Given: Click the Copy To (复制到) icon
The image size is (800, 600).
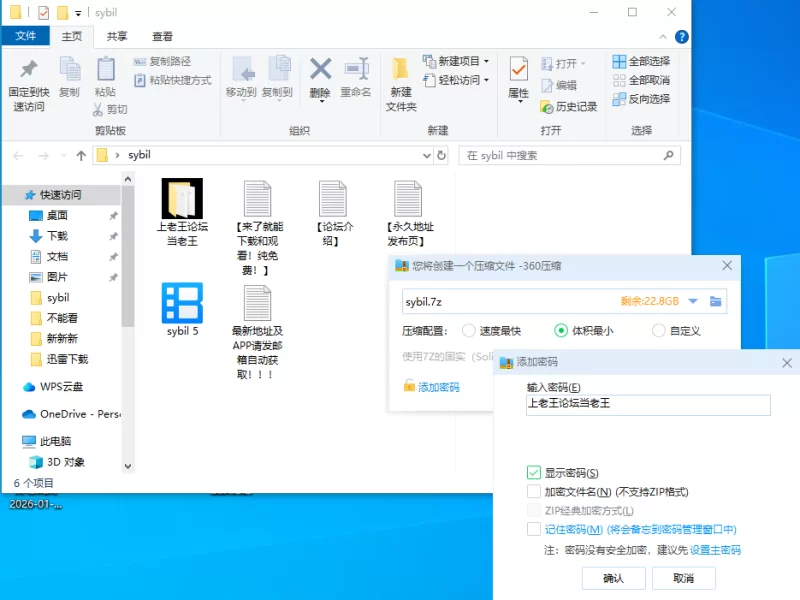Looking at the screenshot, I should coord(278,69).
